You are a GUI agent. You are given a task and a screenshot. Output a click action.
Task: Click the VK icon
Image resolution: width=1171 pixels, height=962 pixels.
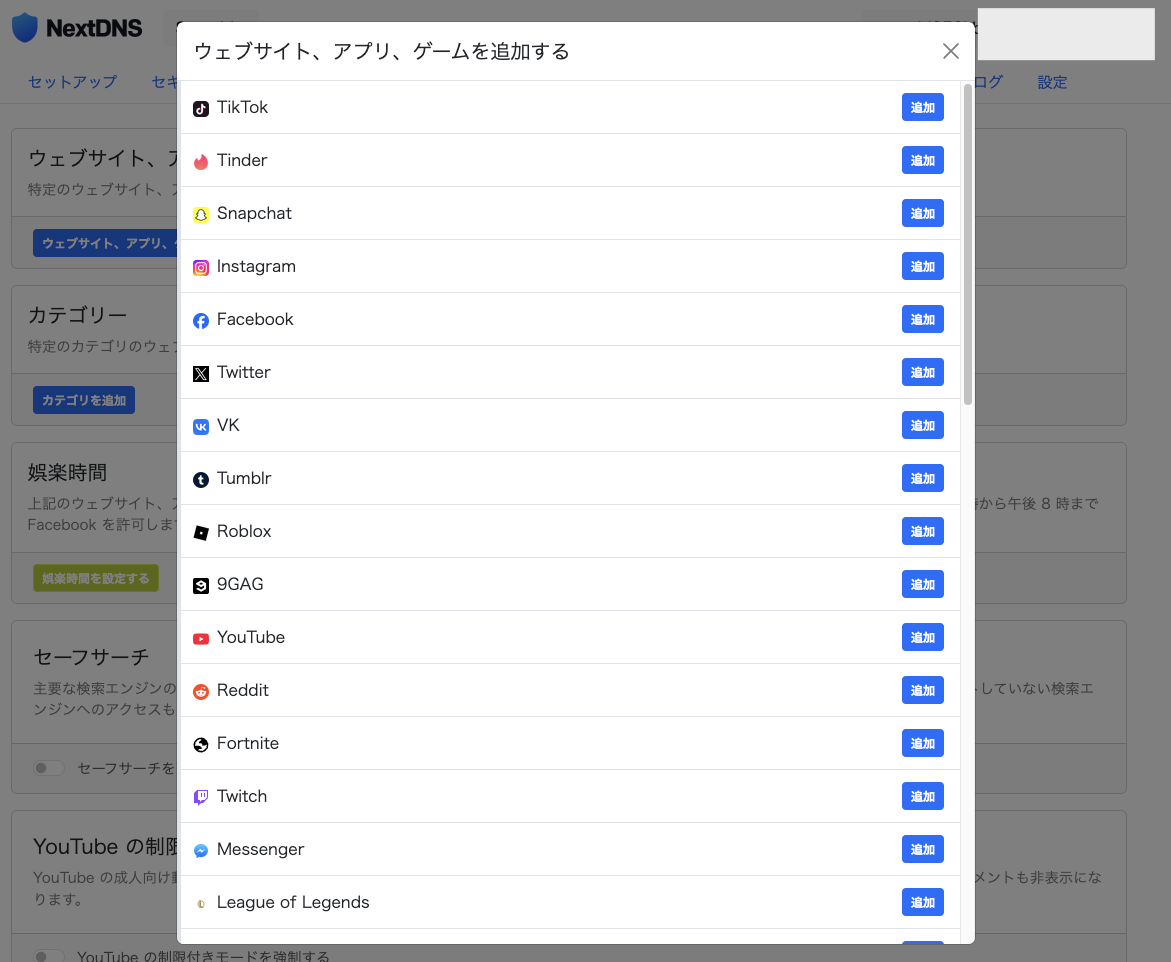click(x=201, y=425)
